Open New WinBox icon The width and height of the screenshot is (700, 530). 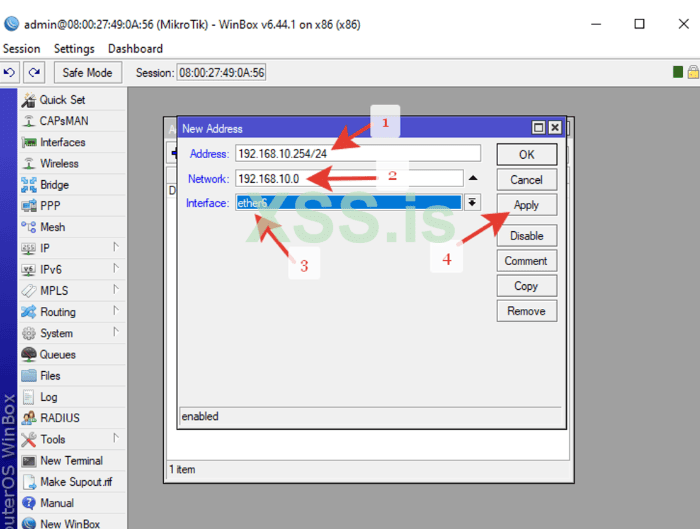pos(29,523)
